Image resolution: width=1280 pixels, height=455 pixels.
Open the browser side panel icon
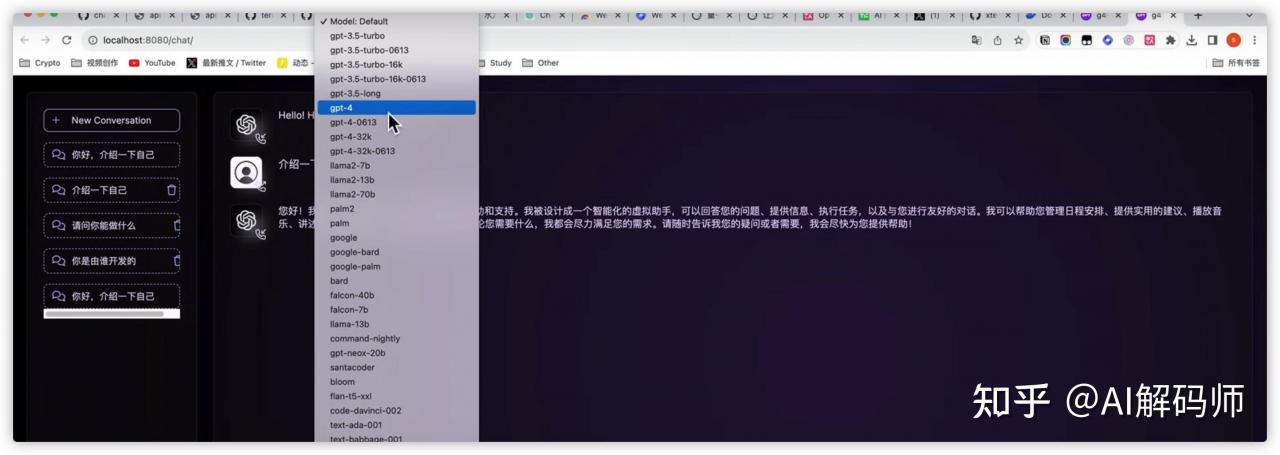pyautogui.click(x=1212, y=40)
